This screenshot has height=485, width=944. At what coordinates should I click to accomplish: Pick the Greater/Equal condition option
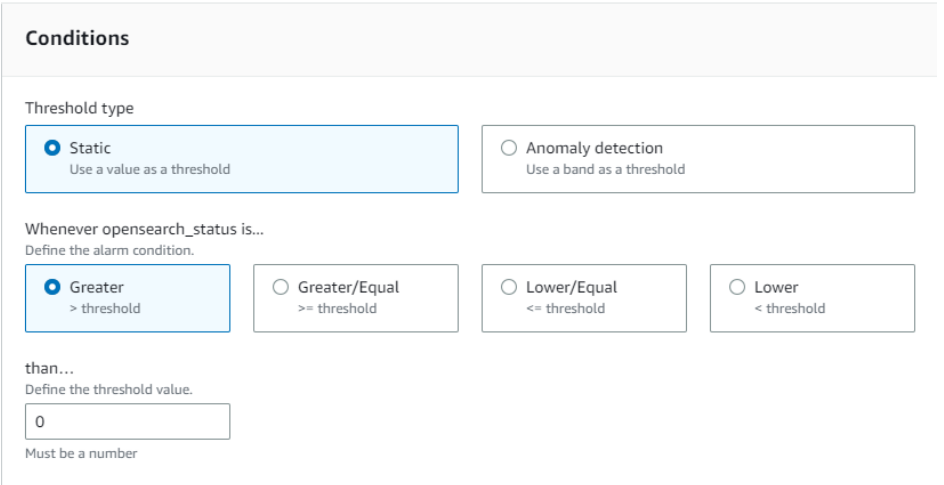[x=281, y=287]
